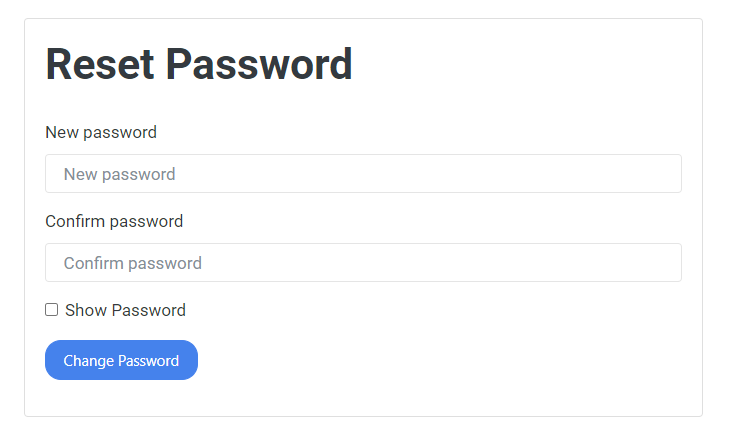
Task: Focus the Confirm password text box
Action: 363,263
